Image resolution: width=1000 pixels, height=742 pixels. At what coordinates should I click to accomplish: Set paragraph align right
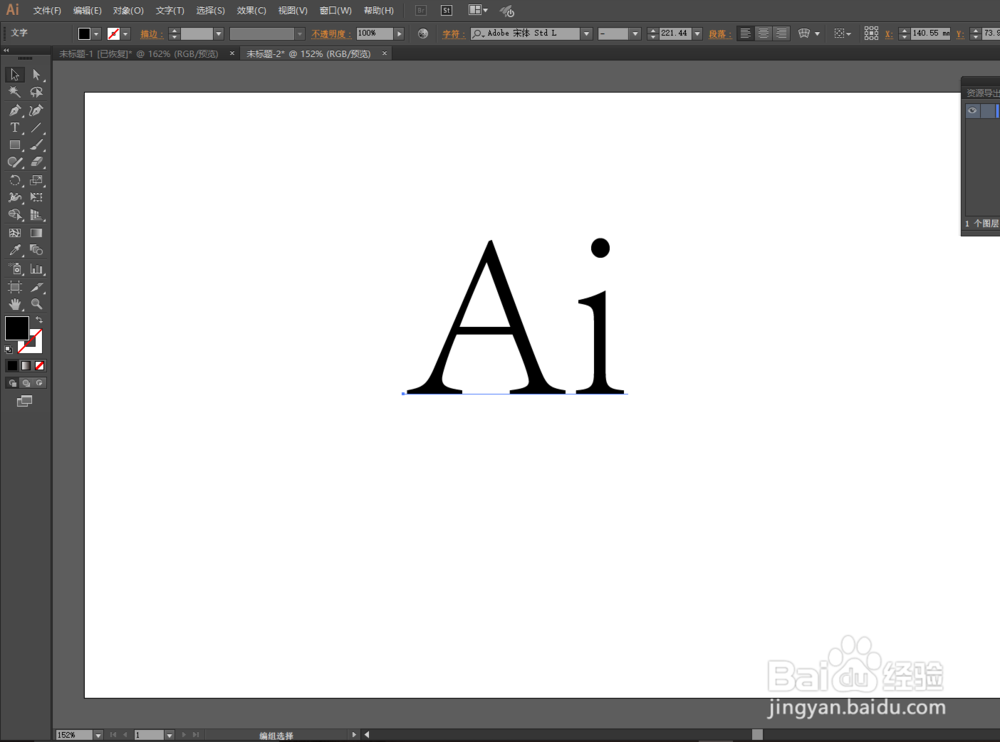[x=781, y=33]
